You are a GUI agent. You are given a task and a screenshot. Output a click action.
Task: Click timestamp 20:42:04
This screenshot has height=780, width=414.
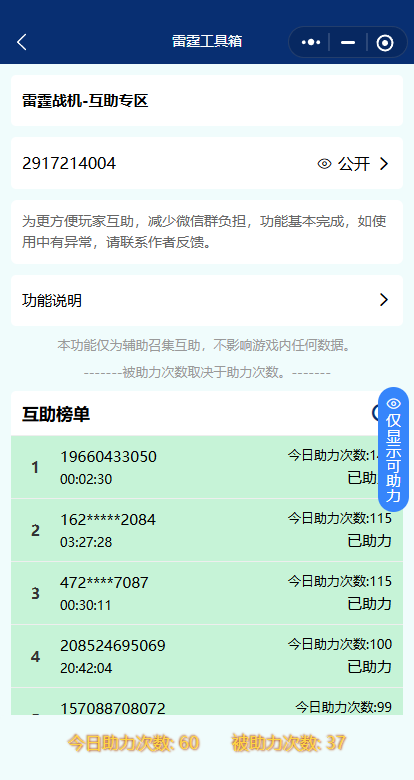pos(86,668)
